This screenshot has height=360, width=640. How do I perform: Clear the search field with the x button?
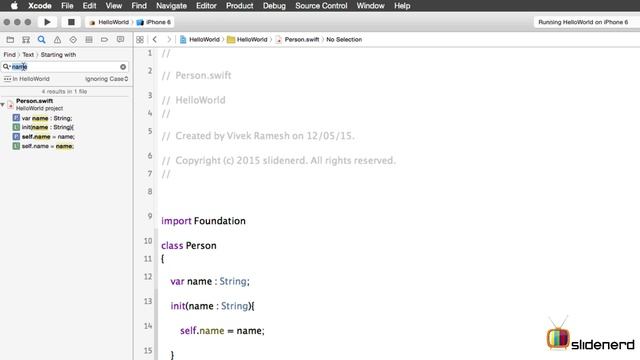(123, 67)
